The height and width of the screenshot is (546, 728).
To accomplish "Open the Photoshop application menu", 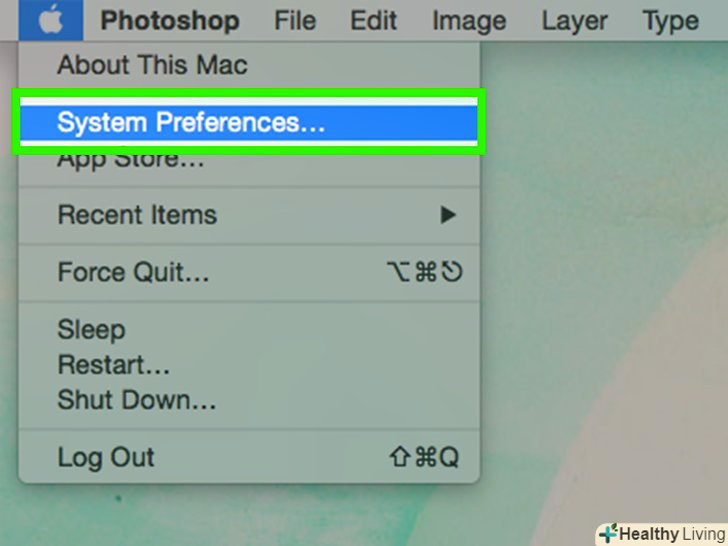I will (170, 20).
